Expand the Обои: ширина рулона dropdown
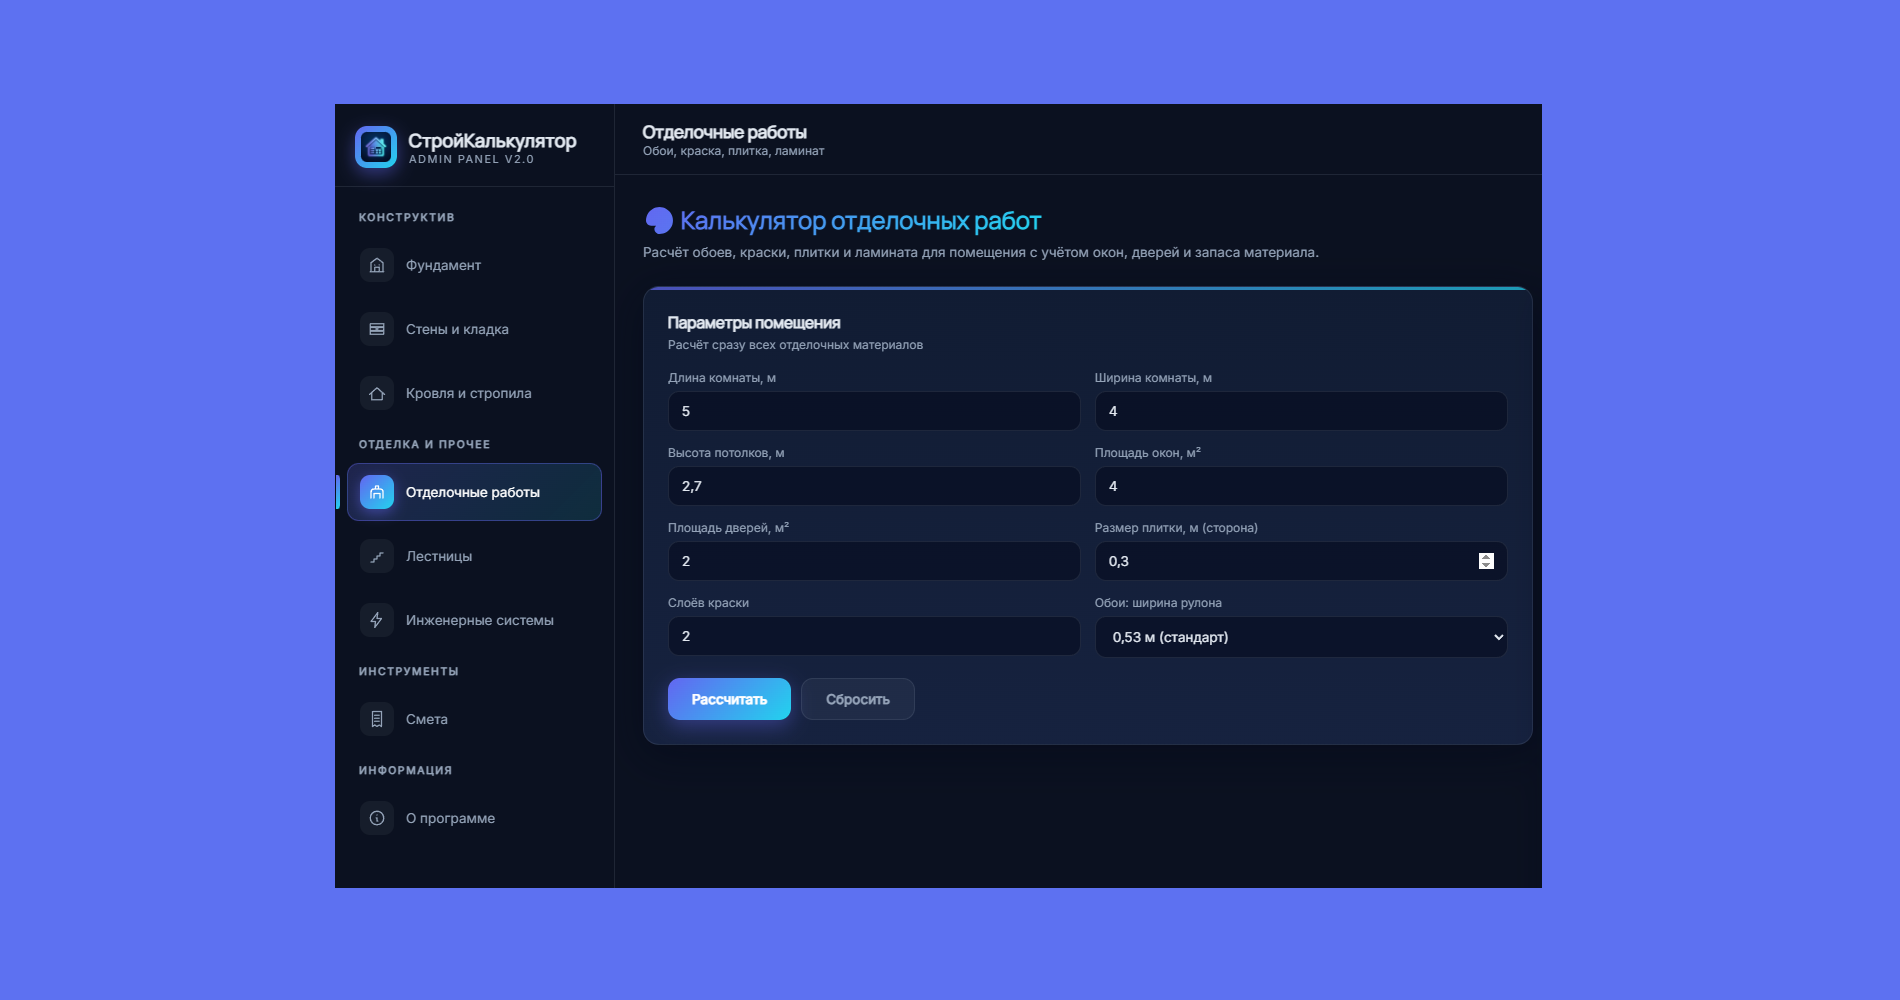This screenshot has height=1000, width=1900. click(x=1301, y=637)
